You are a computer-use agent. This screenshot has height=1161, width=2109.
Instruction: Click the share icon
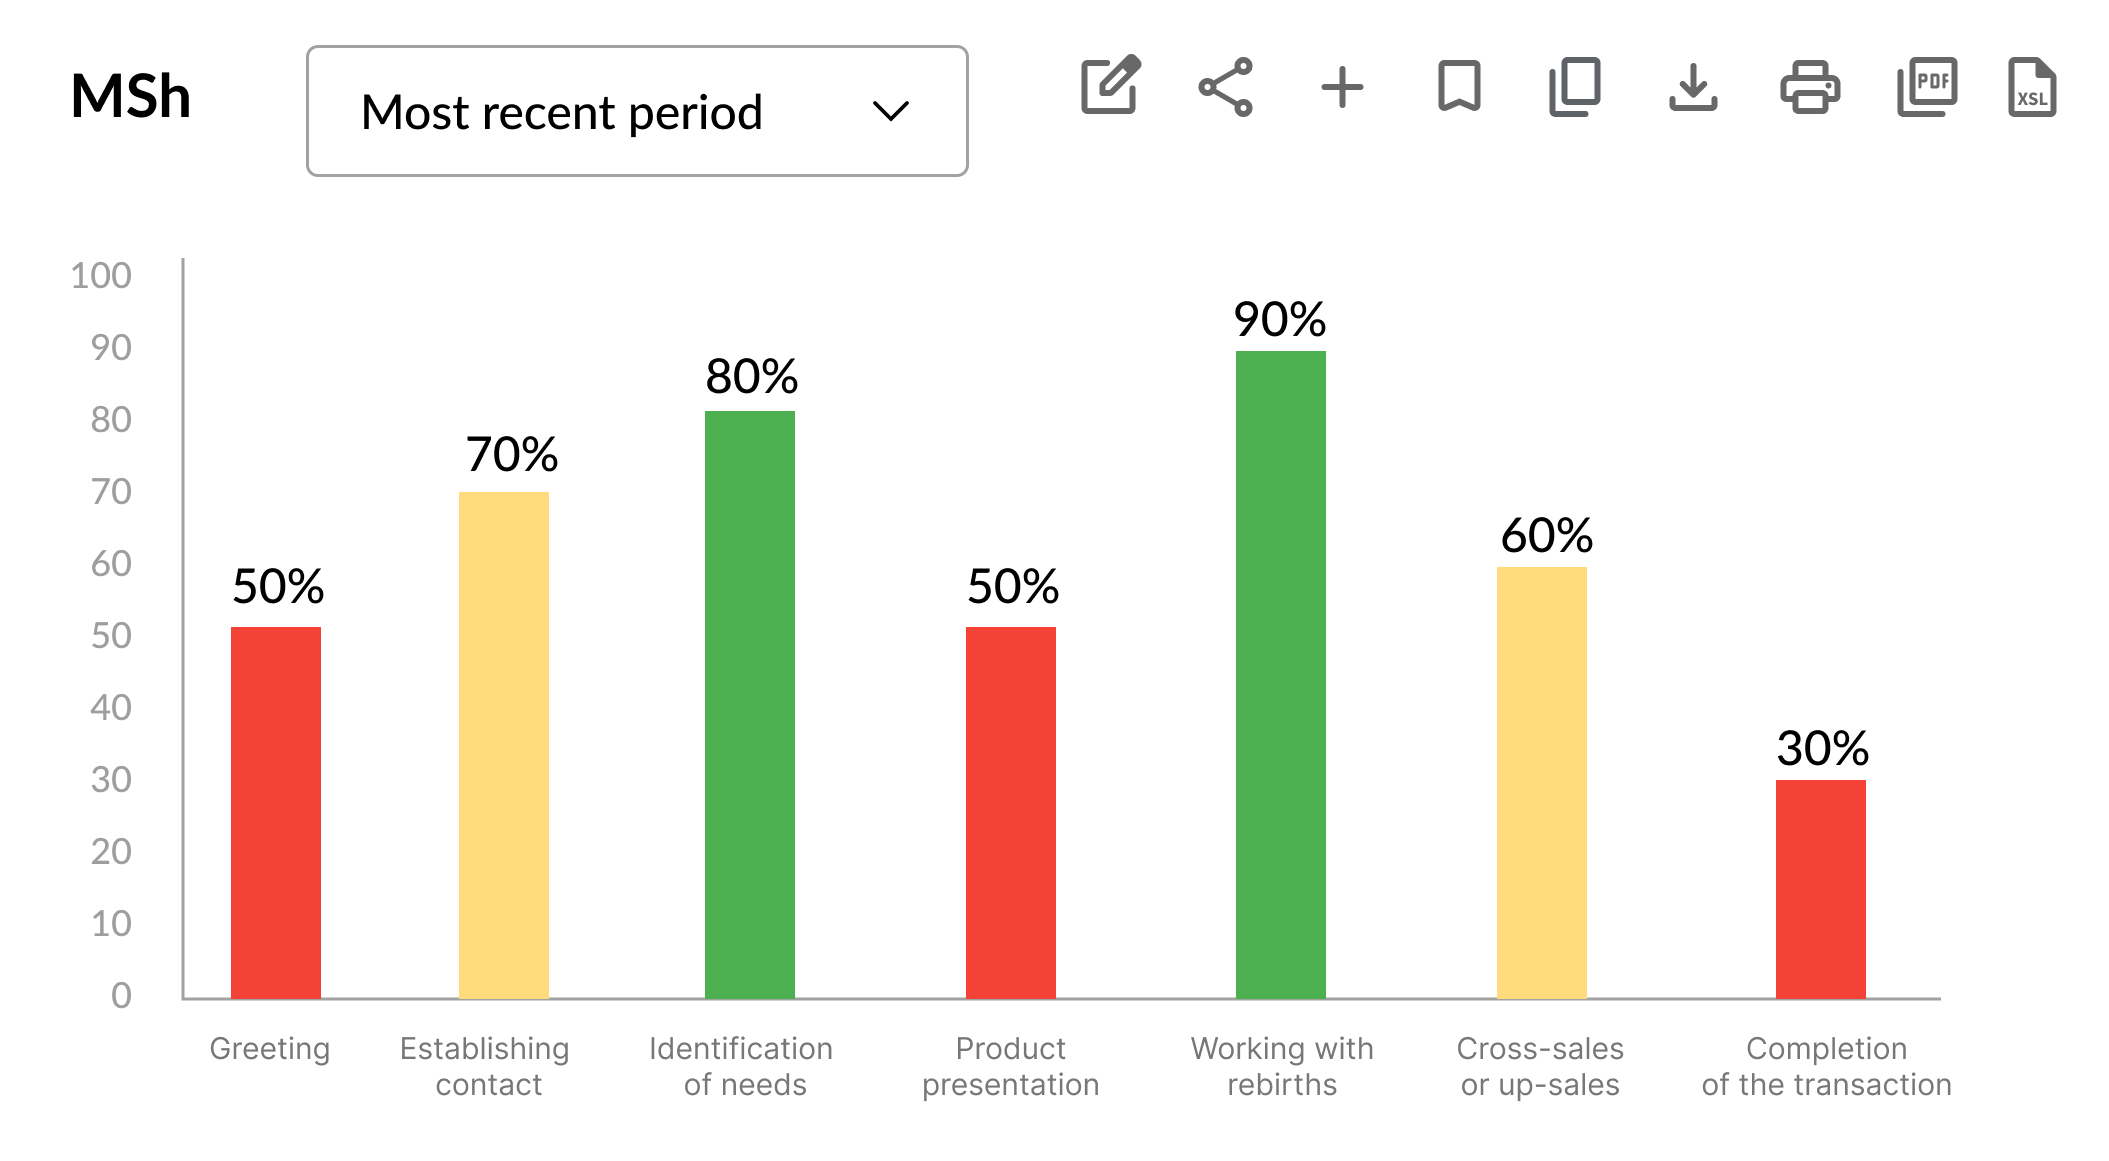pyautogui.click(x=1226, y=87)
